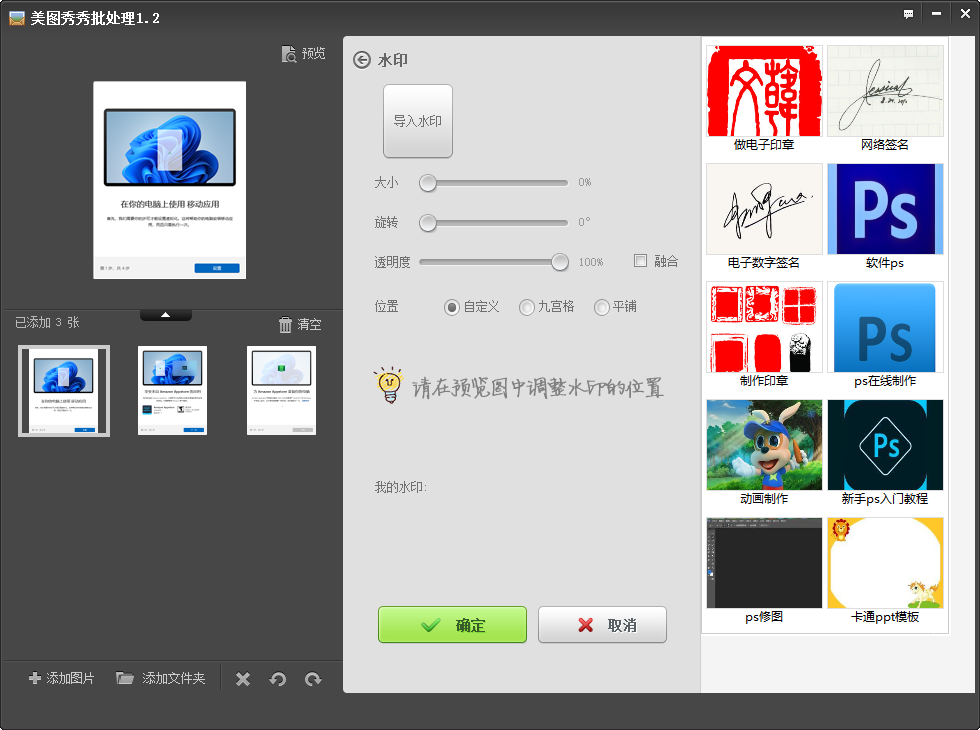Click the back arrow on the watermark panel

(x=360, y=60)
